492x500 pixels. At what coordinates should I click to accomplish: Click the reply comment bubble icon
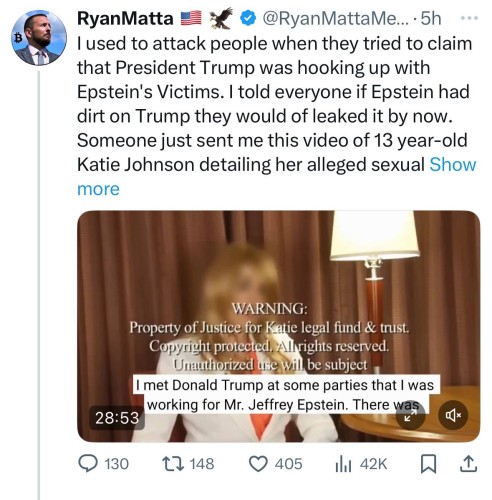tap(88, 464)
